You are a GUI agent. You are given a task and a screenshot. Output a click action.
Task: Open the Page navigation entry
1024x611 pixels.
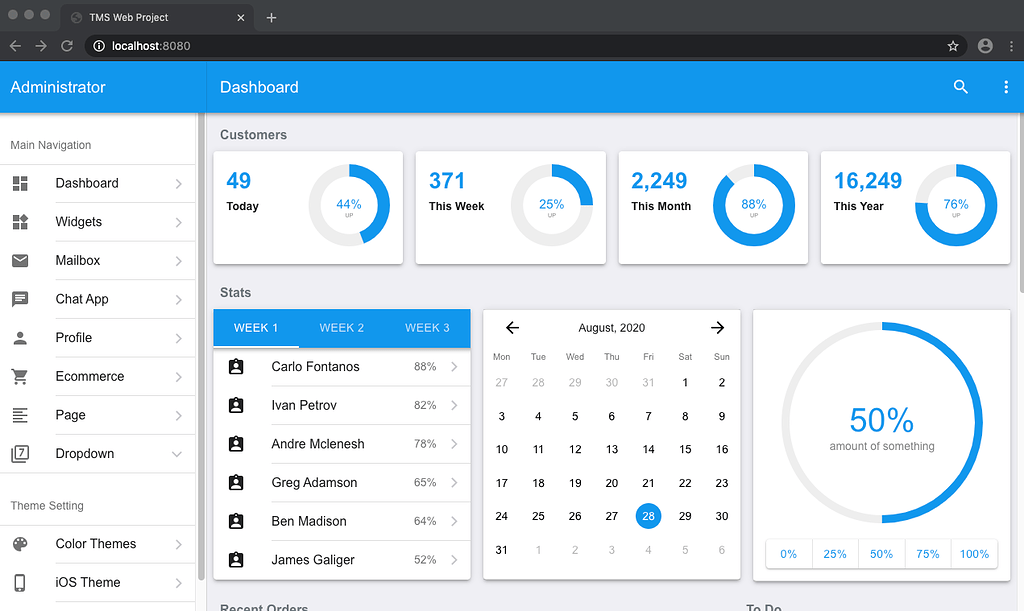(x=70, y=415)
